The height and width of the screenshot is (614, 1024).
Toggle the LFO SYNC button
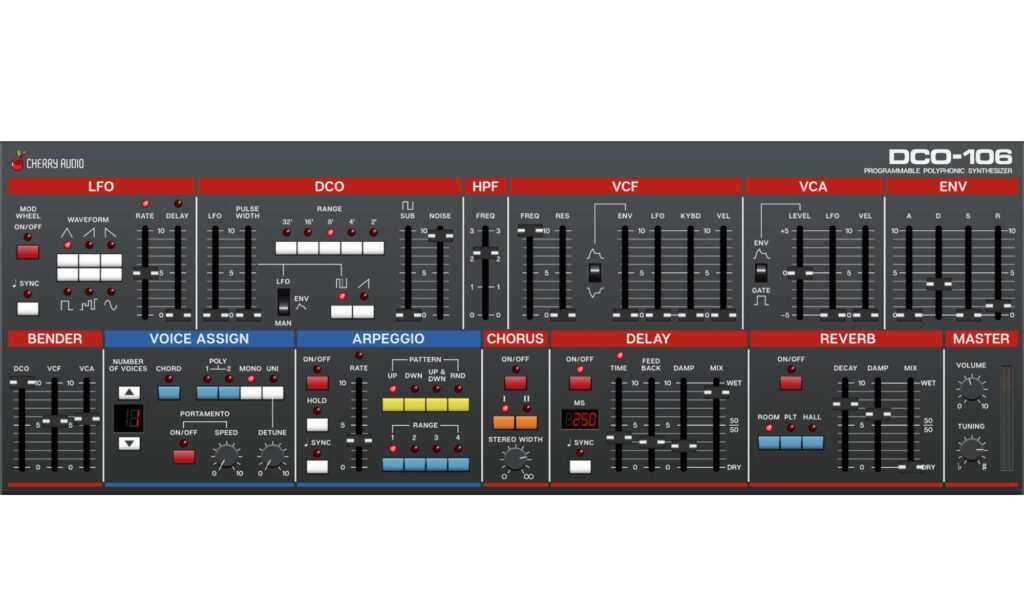(x=27, y=308)
